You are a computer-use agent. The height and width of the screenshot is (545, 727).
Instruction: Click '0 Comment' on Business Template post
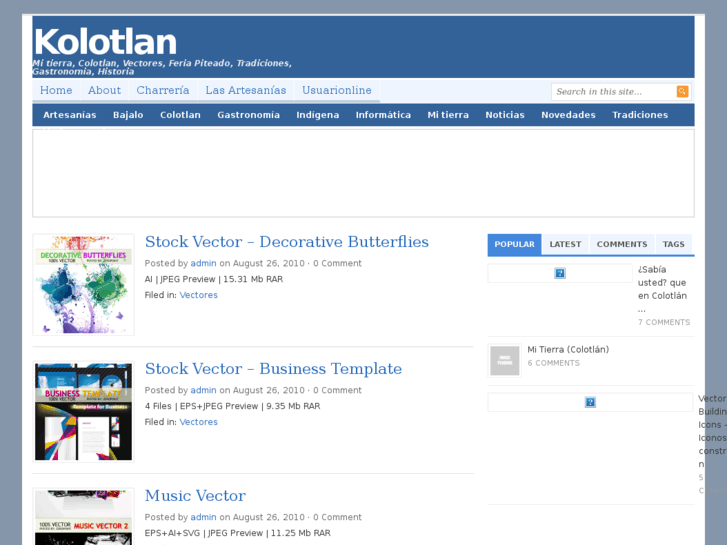[337, 390]
